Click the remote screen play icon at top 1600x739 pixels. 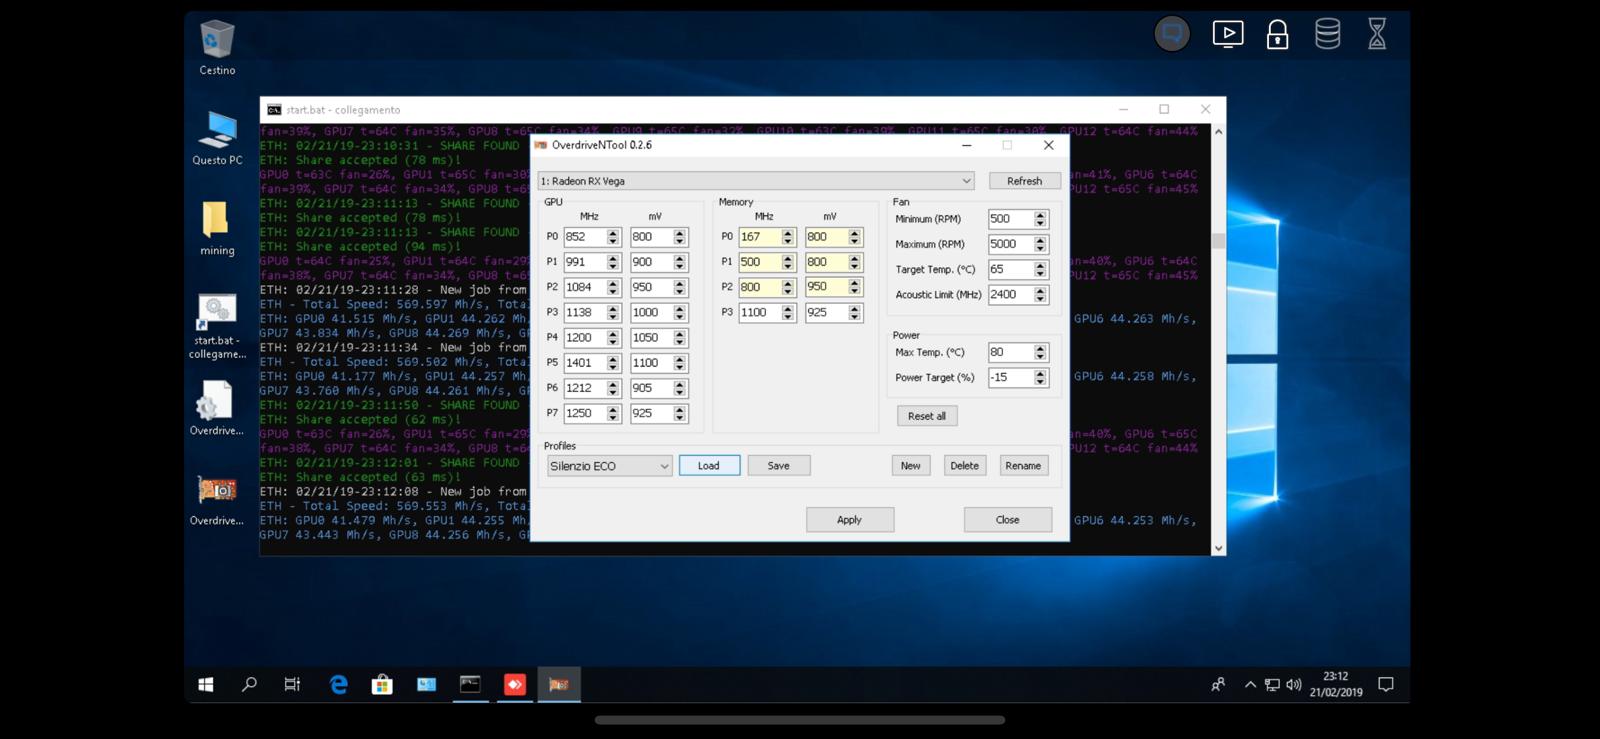point(1228,34)
